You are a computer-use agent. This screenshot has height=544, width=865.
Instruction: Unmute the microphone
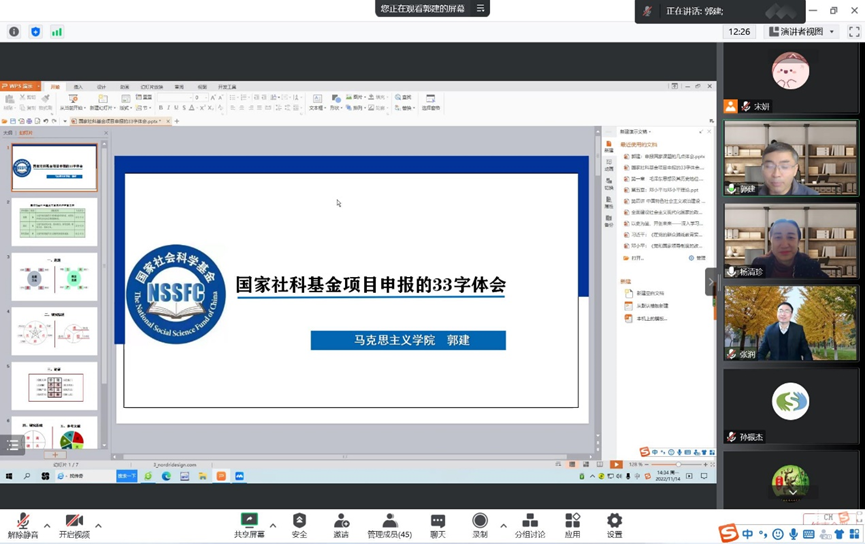tap(22, 524)
